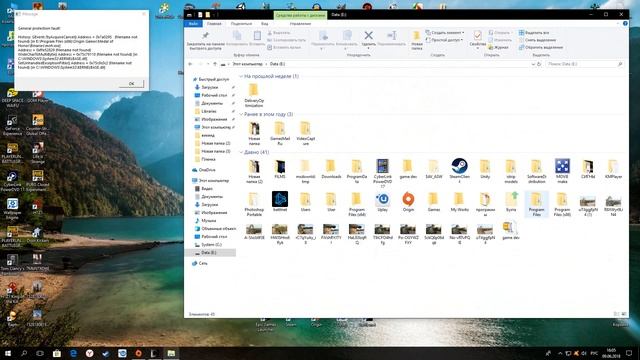Select "Музыка" in the navigation pane
The width and height of the screenshot is (640, 360).
tap(206, 220)
